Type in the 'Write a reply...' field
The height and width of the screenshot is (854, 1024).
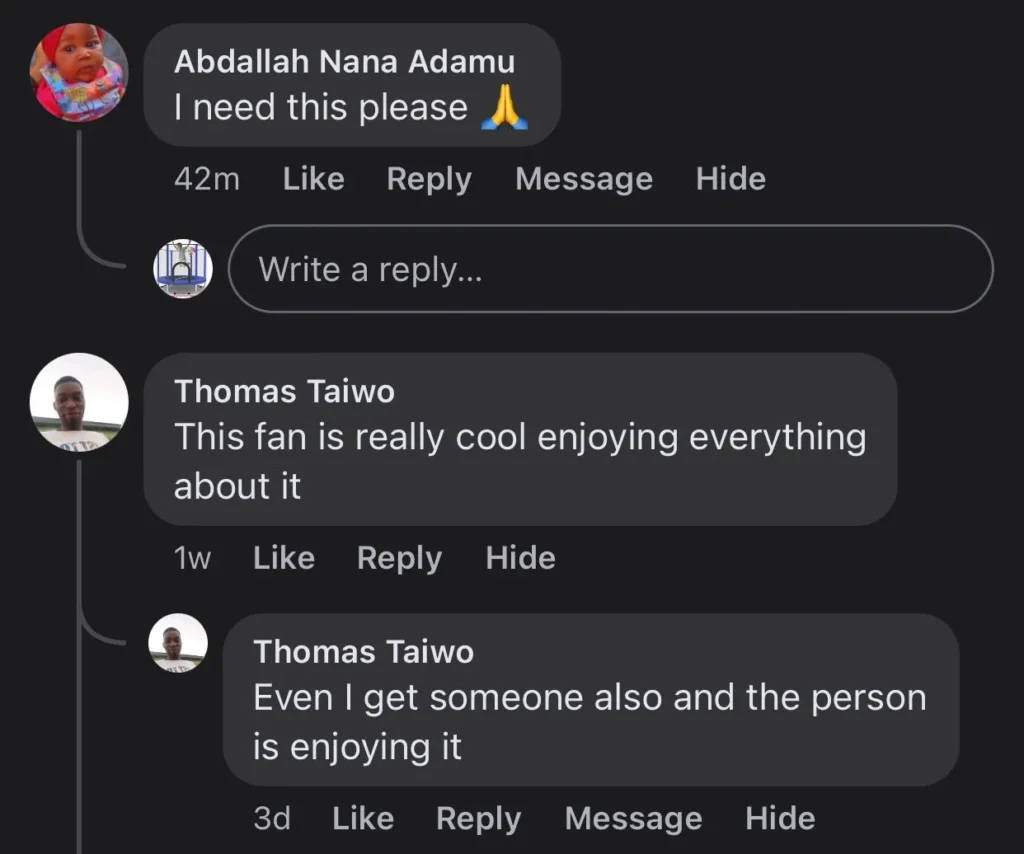click(610, 269)
